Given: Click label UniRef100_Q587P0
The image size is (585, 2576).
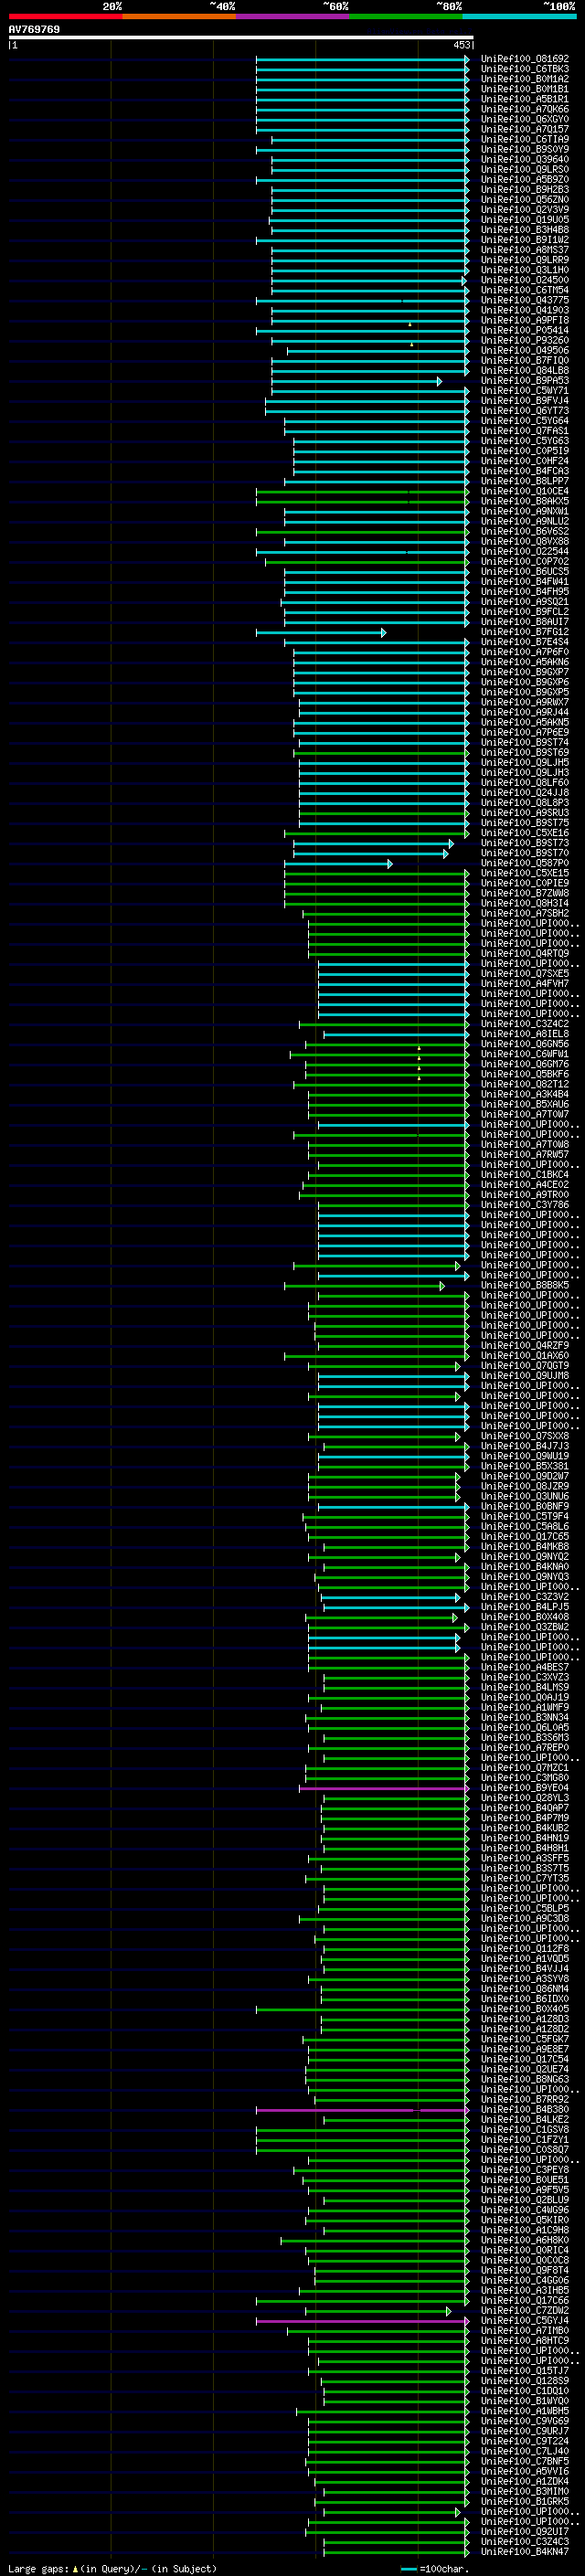Looking at the screenshot, I should click(x=524, y=862).
